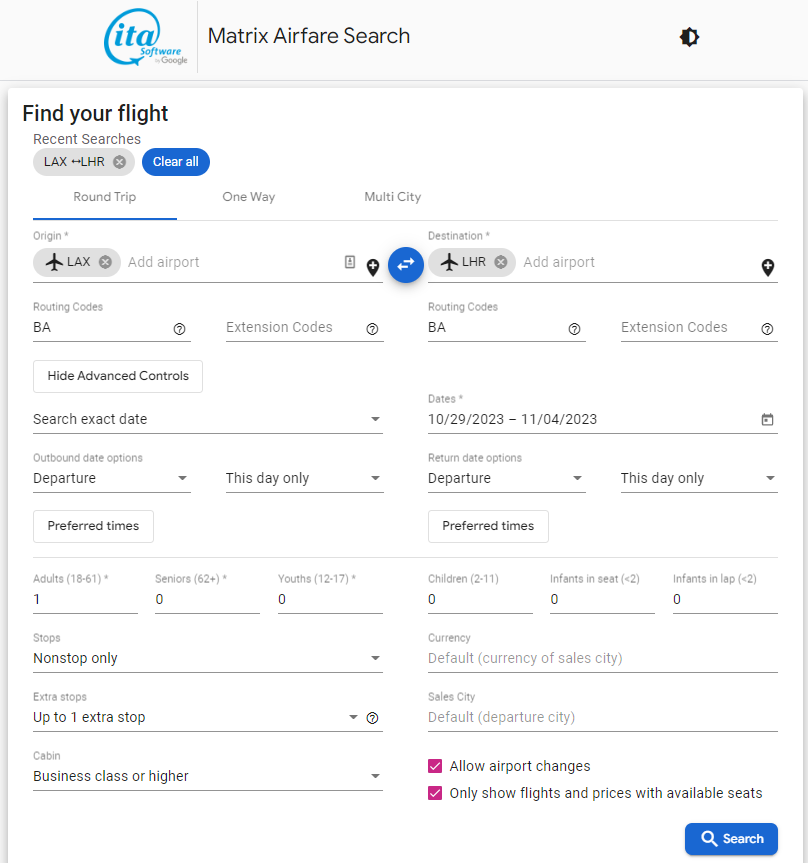This screenshot has width=808, height=863.
Task: Click the Clear all button
Action: pyautogui.click(x=176, y=162)
